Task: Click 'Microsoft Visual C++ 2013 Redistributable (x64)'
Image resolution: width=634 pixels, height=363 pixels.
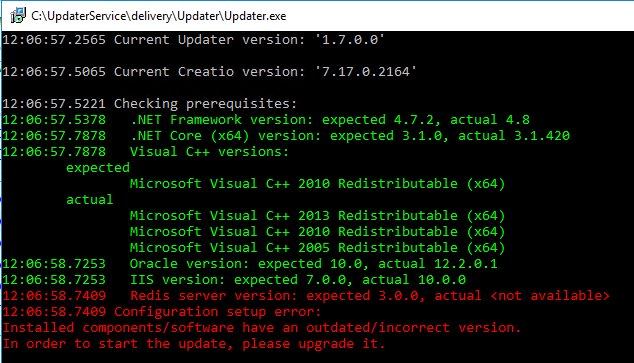Action: [318, 215]
